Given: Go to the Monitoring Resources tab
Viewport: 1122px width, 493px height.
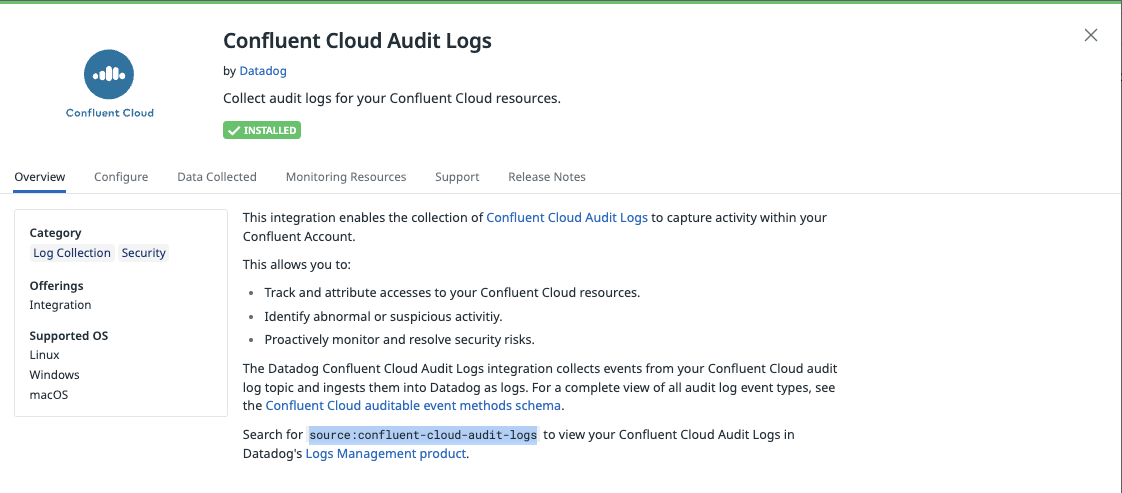Looking at the screenshot, I should [x=346, y=177].
